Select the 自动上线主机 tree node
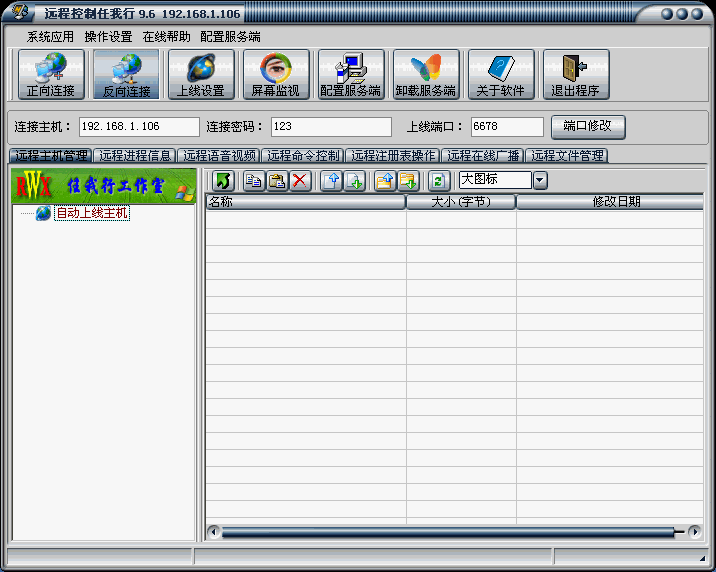The height and width of the screenshot is (572, 716). (x=91, y=213)
